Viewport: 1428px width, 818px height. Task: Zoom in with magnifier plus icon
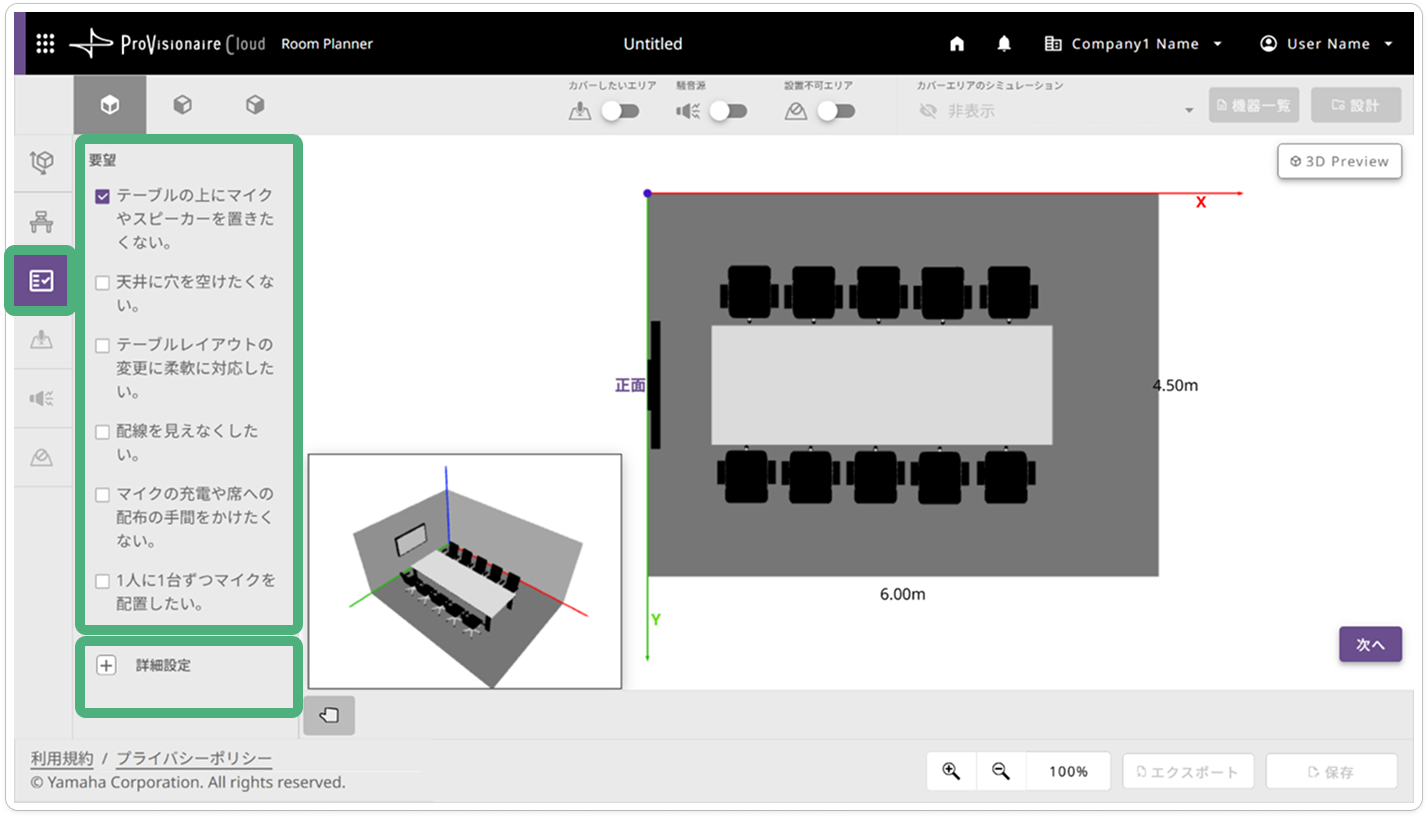[951, 771]
